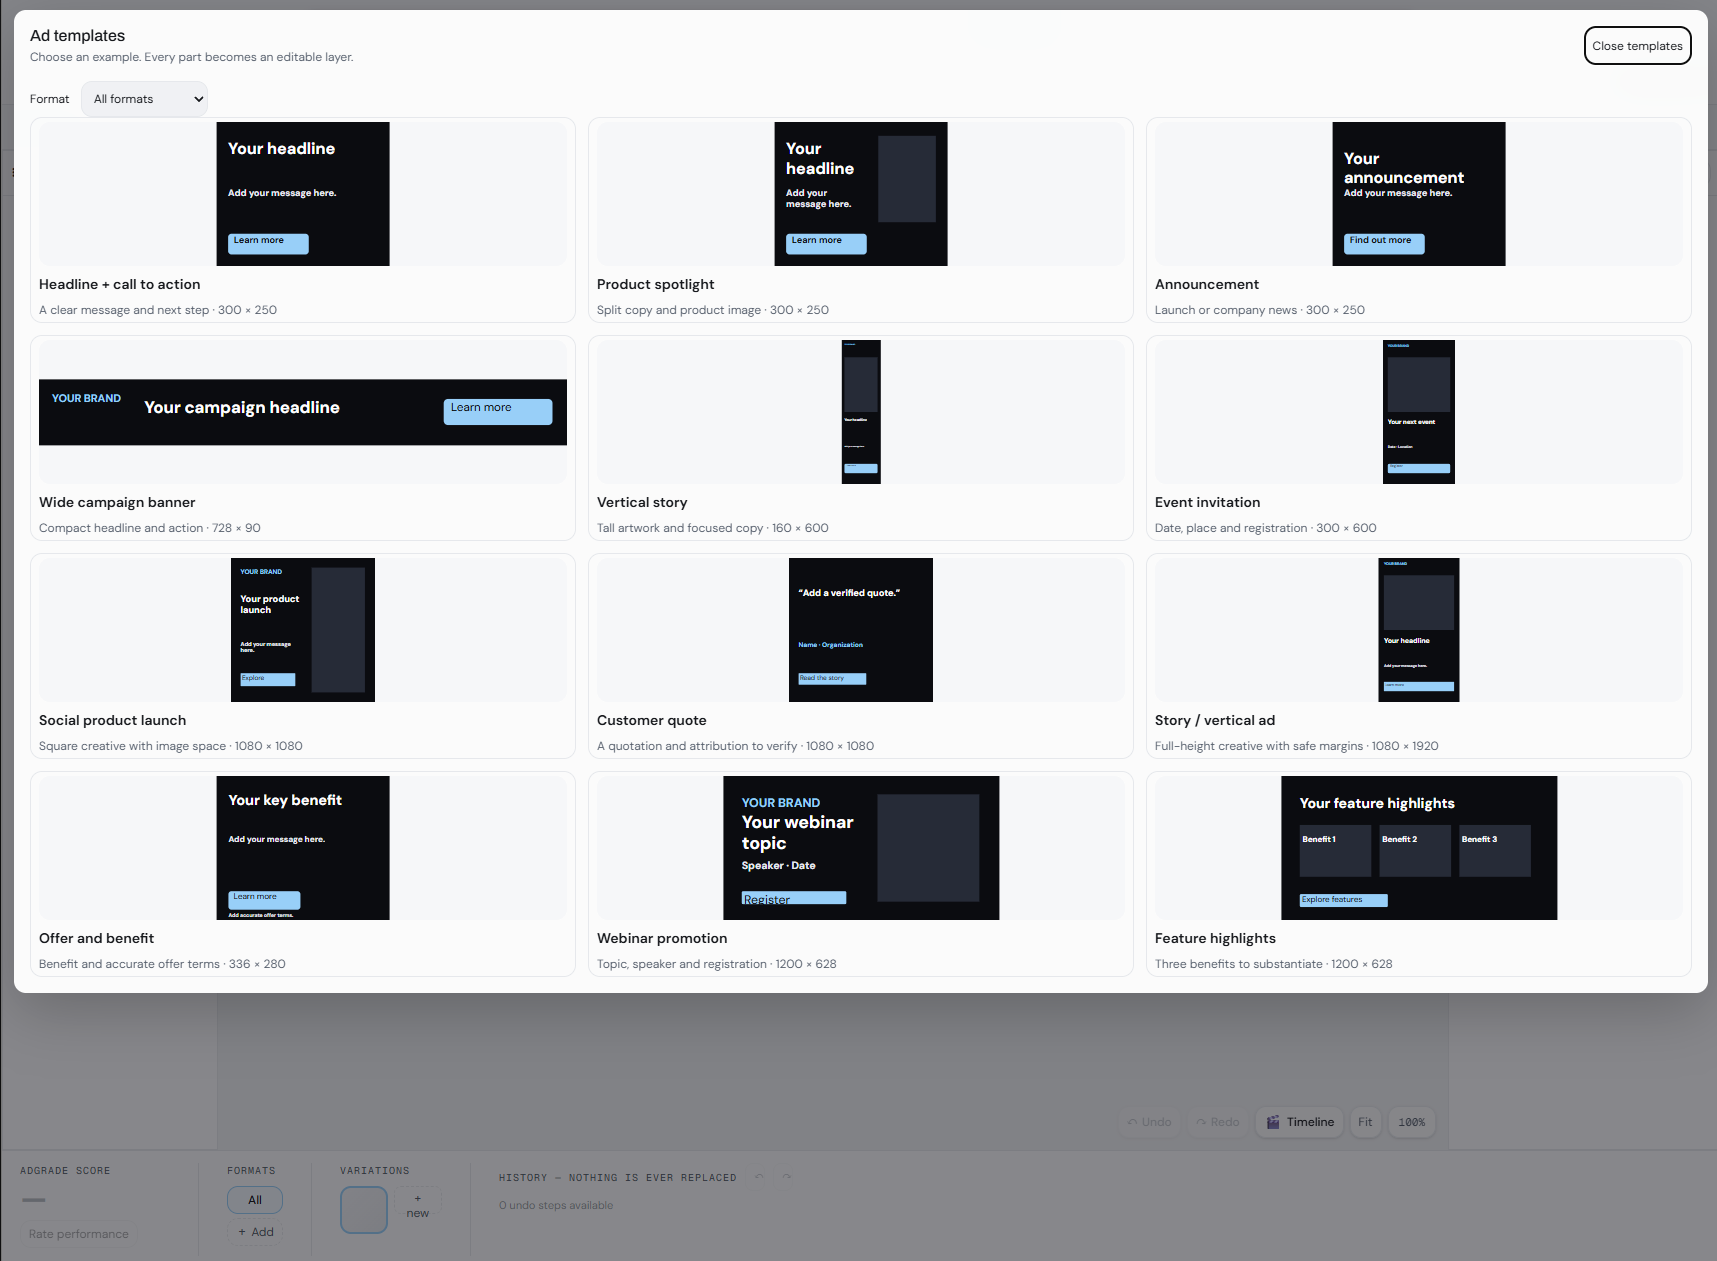Click the Redo button in the editor toolbar
The height and width of the screenshot is (1261, 1717).
pyautogui.click(x=1217, y=1122)
